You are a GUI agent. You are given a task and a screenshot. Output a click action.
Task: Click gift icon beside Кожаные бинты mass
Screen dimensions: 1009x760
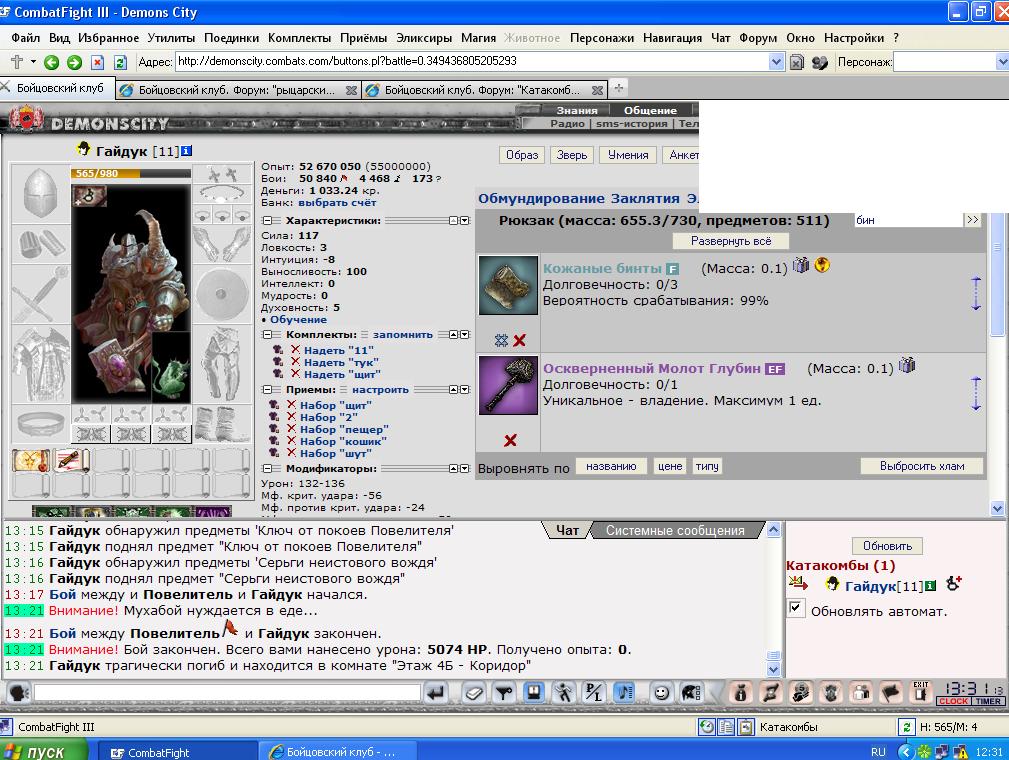pos(801,264)
